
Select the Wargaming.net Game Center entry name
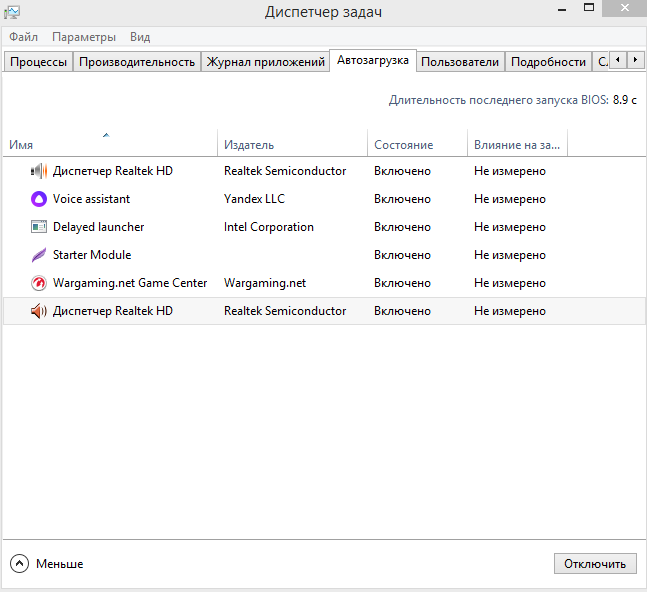pyautogui.click(x=130, y=283)
